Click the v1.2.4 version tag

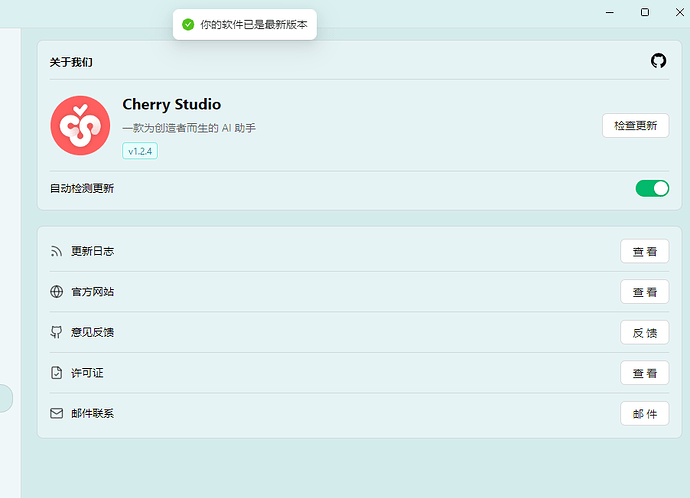point(140,151)
